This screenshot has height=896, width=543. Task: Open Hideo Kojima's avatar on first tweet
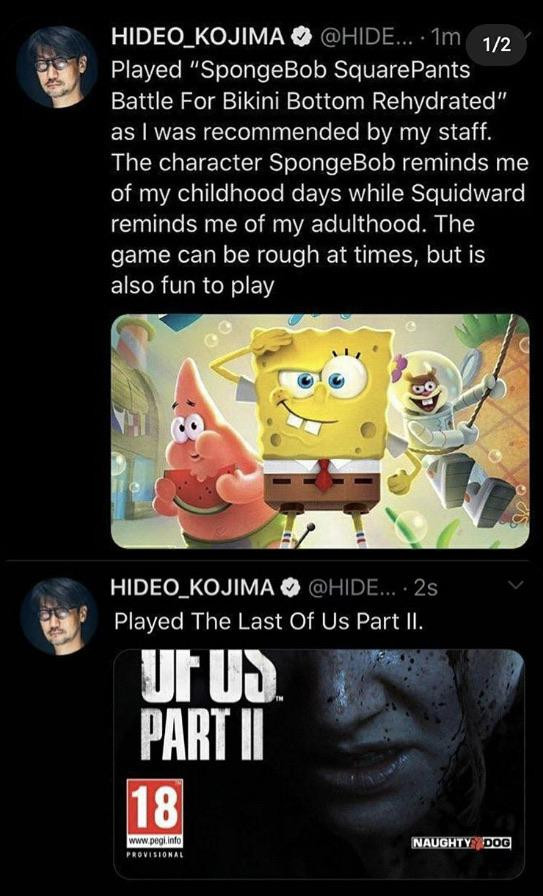pos(57,67)
